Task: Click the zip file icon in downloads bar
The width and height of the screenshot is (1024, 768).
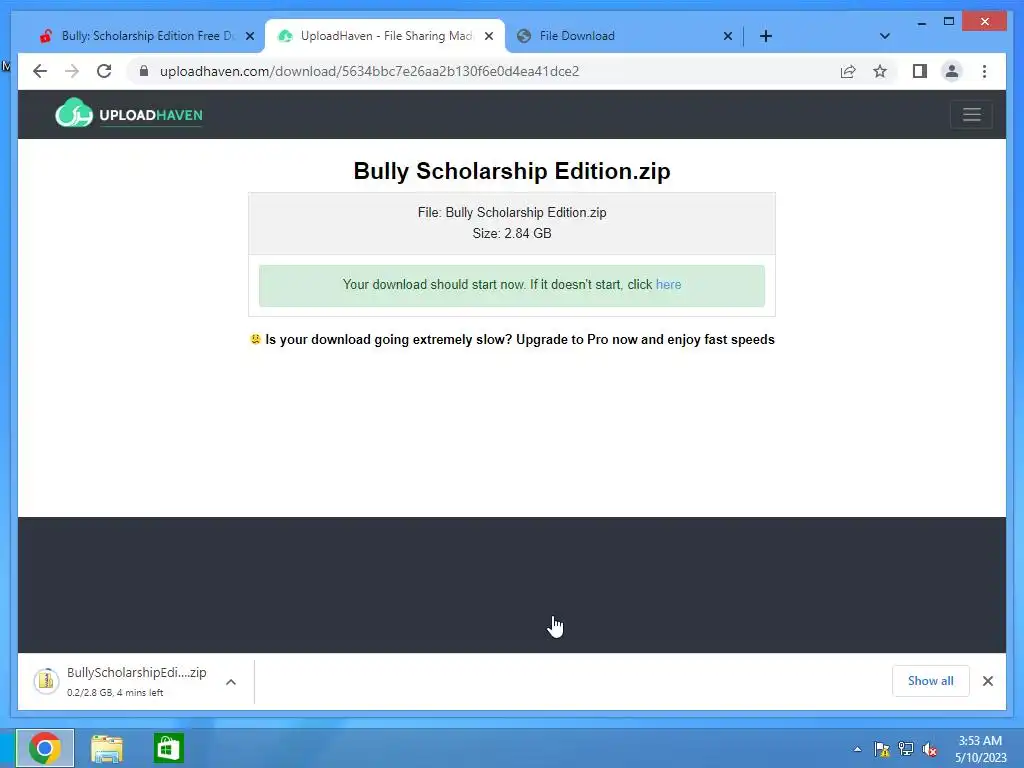Action: [46, 681]
